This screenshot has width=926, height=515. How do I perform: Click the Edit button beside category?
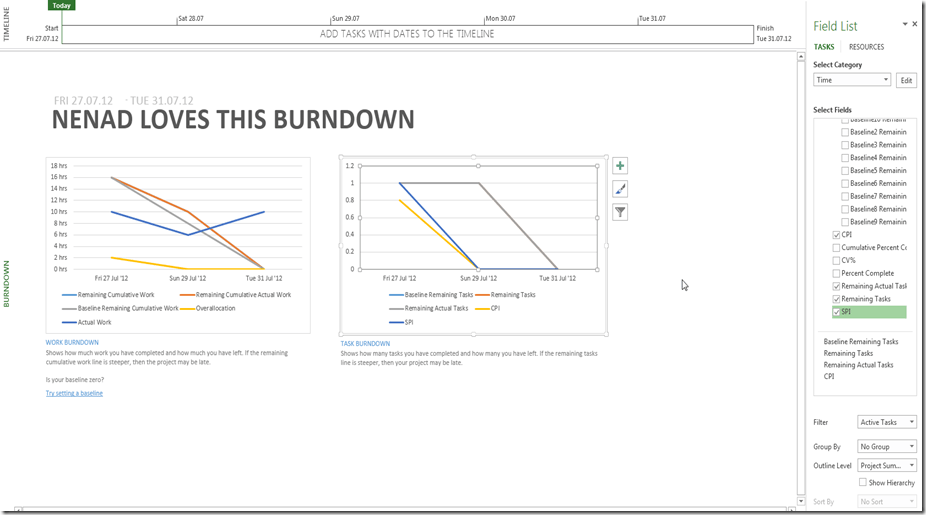(905, 80)
